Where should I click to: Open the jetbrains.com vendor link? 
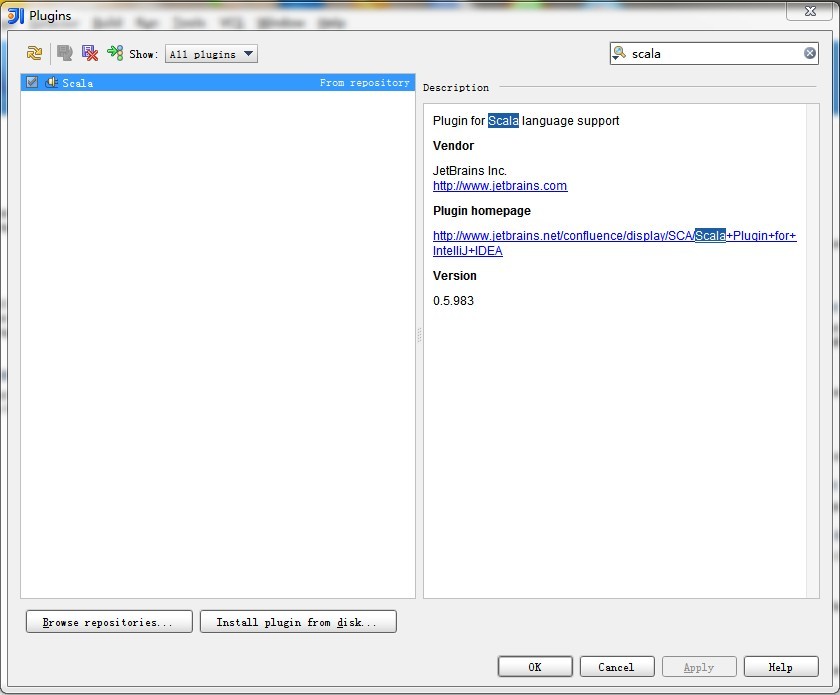tap(500, 186)
